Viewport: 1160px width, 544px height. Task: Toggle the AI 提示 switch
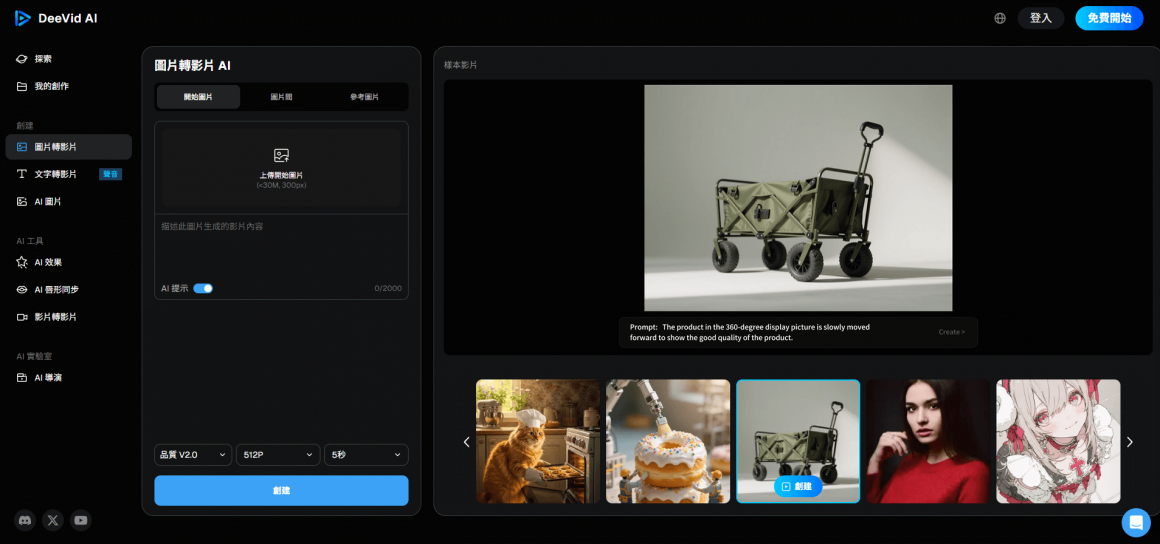pyautogui.click(x=203, y=288)
